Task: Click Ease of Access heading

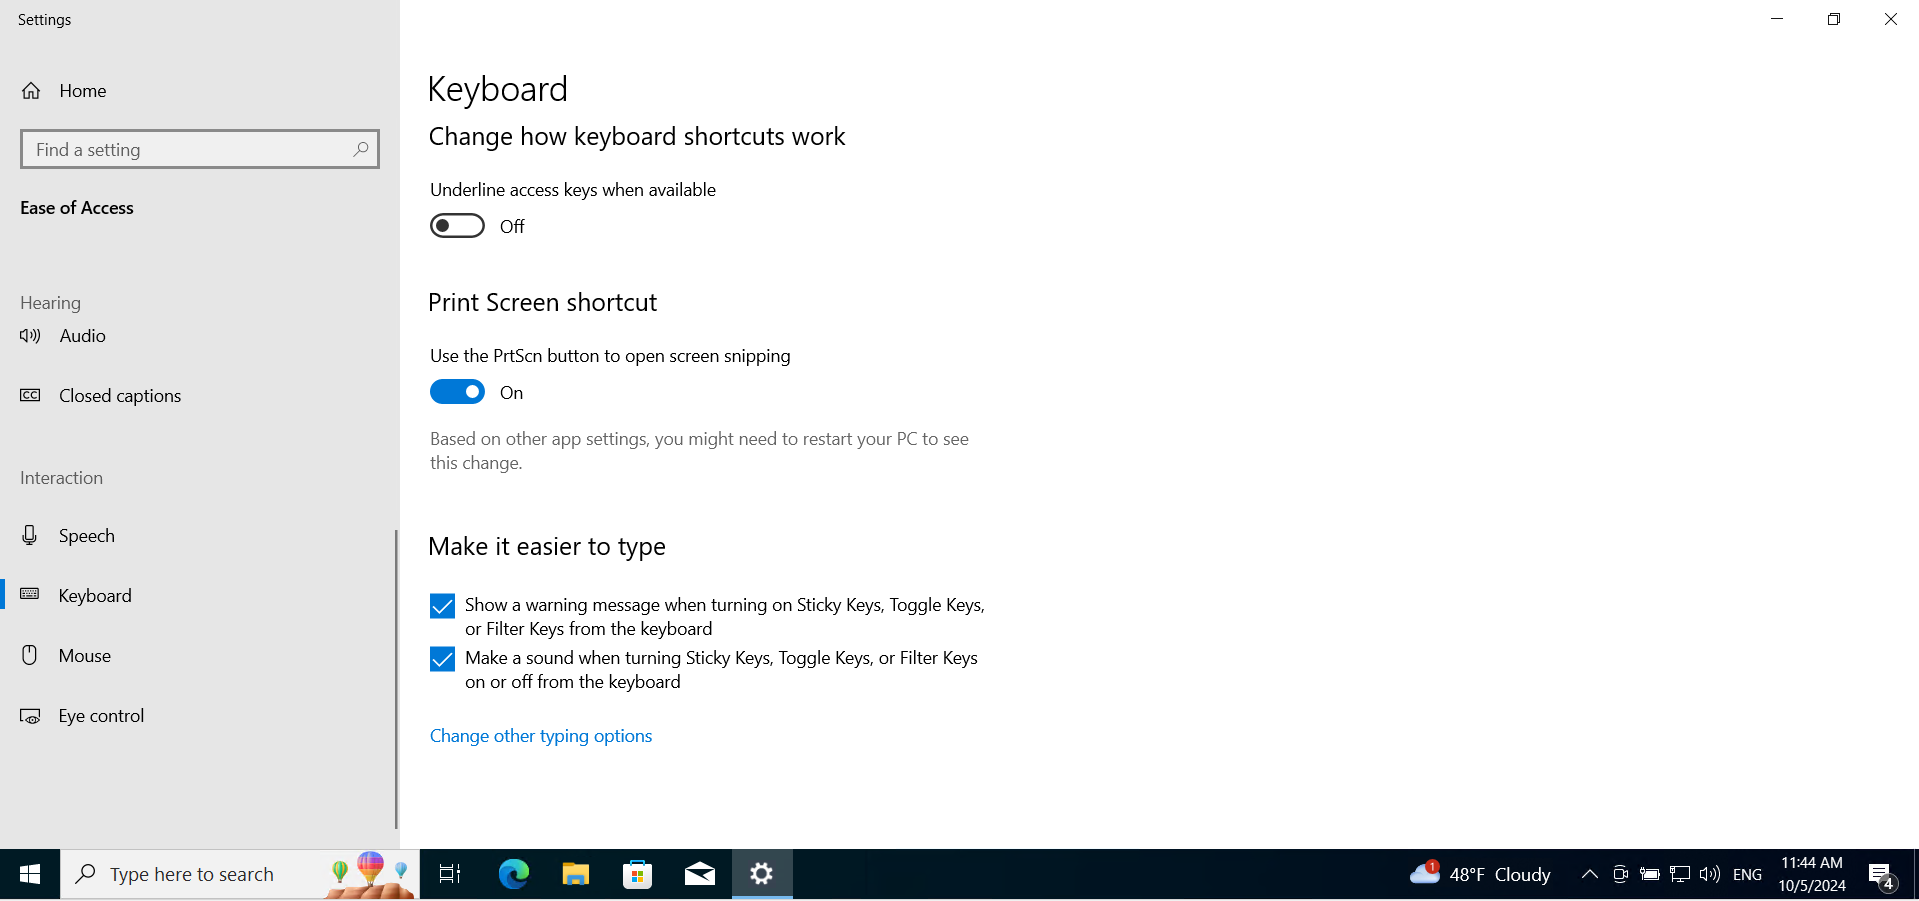Action: pos(77,208)
